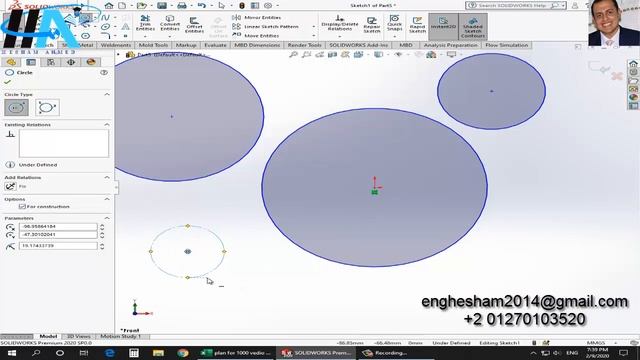Image resolution: width=640 pixels, height=360 pixels.
Task: Collapse the Add Relations section
Action: pyautogui.click(x=107, y=178)
